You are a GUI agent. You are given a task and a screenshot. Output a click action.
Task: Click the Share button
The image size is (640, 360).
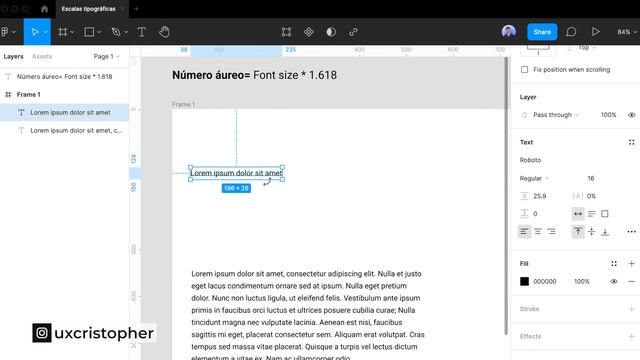[542, 32]
